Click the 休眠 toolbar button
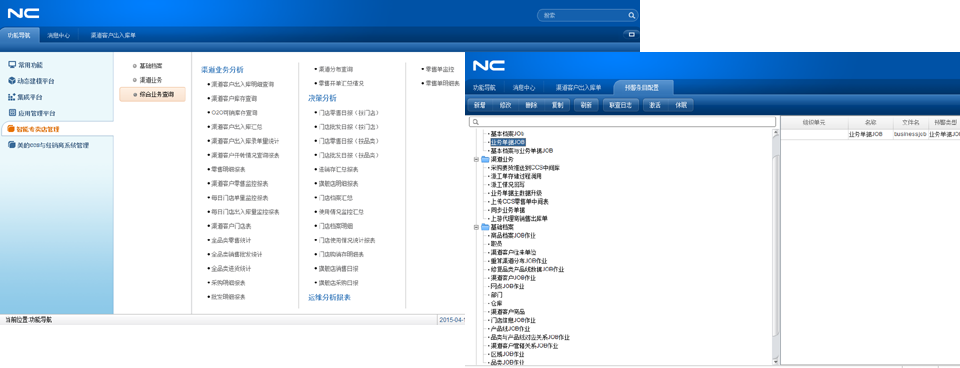The image size is (960, 368). [x=681, y=105]
